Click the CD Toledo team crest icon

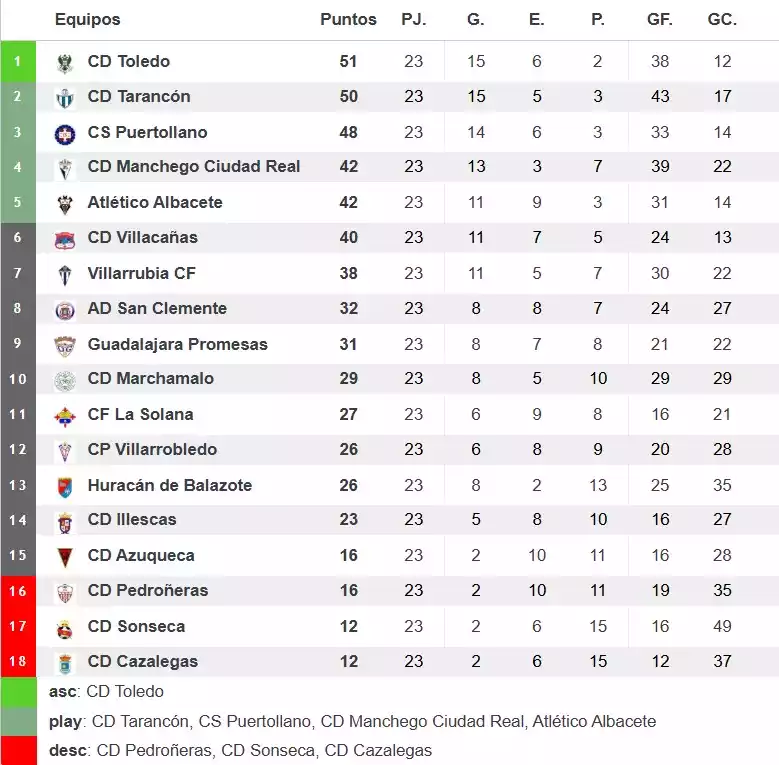pyautogui.click(x=65, y=62)
